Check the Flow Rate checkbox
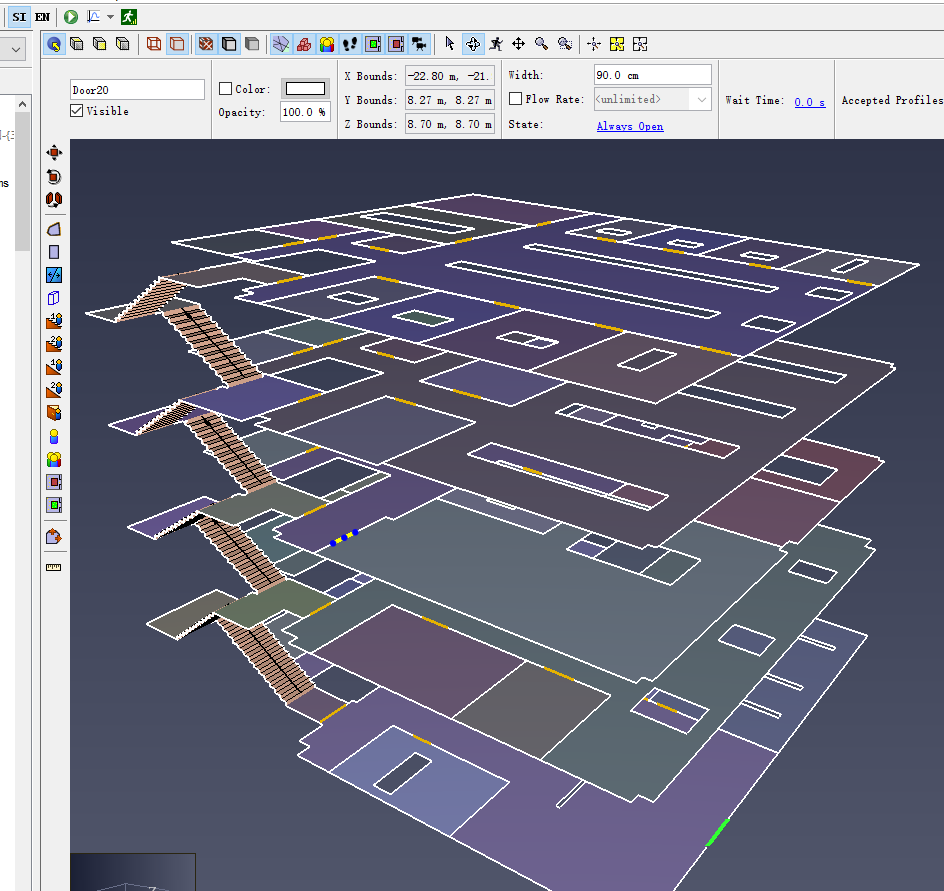944x891 pixels. [x=515, y=99]
